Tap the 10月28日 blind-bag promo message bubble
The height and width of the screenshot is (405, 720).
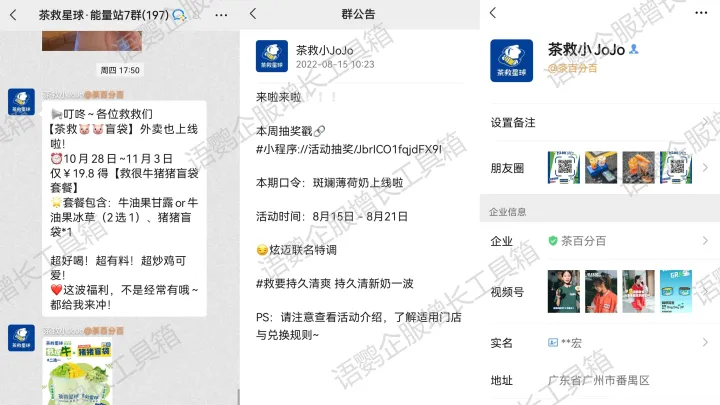tap(124, 207)
